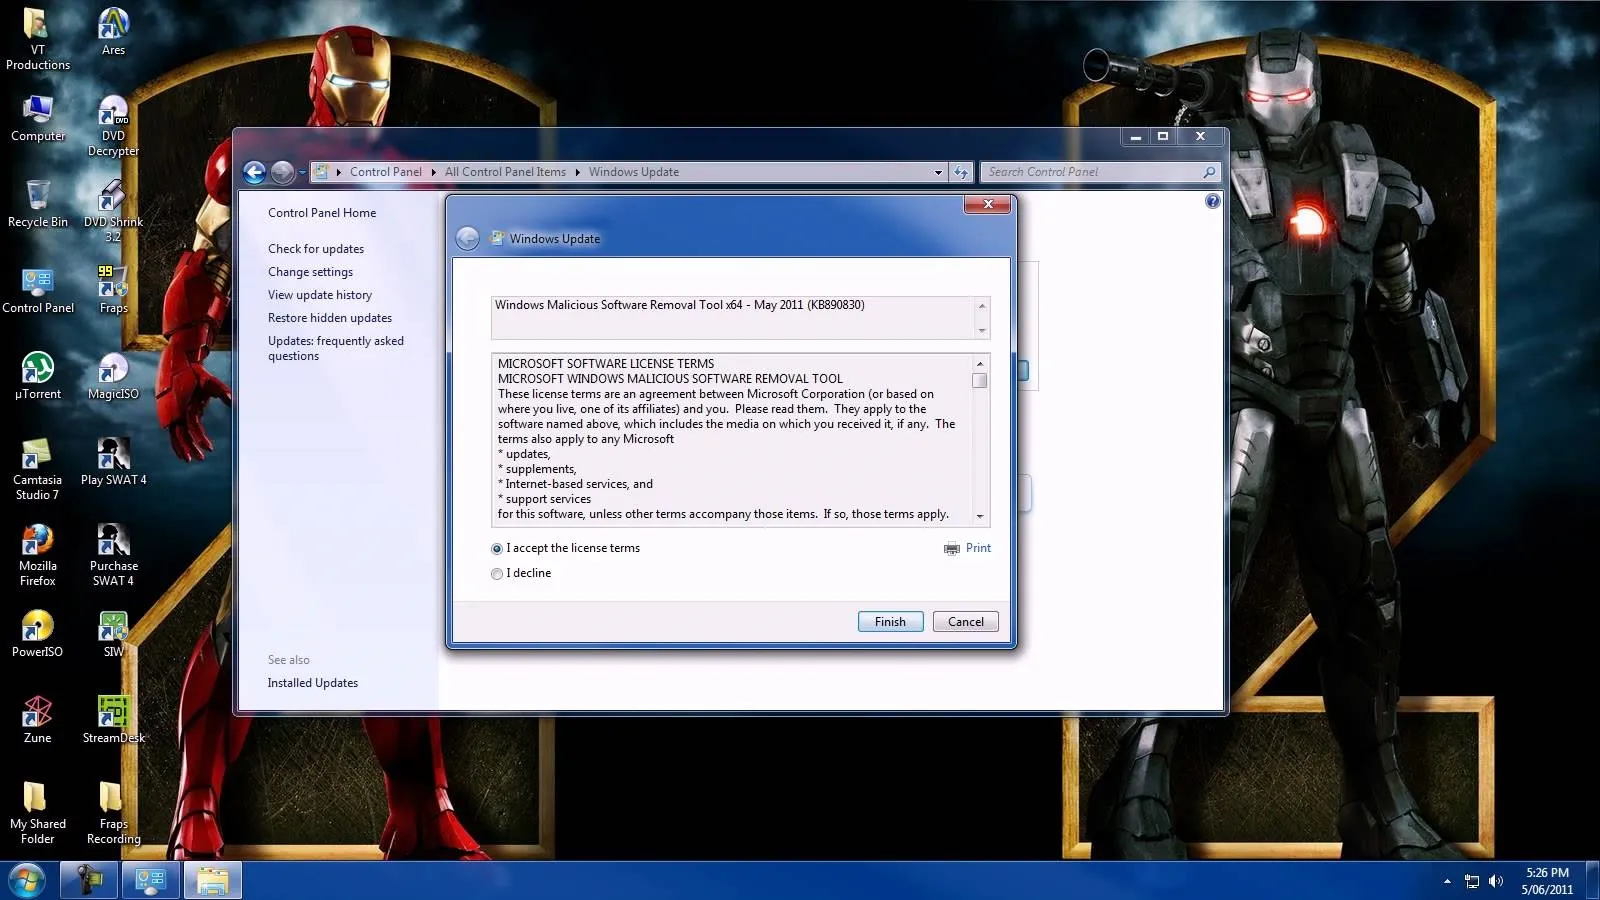This screenshot has height=900, width=1600.
Task: Open the Fraps Recording folder
Action: tap(113, 814)
